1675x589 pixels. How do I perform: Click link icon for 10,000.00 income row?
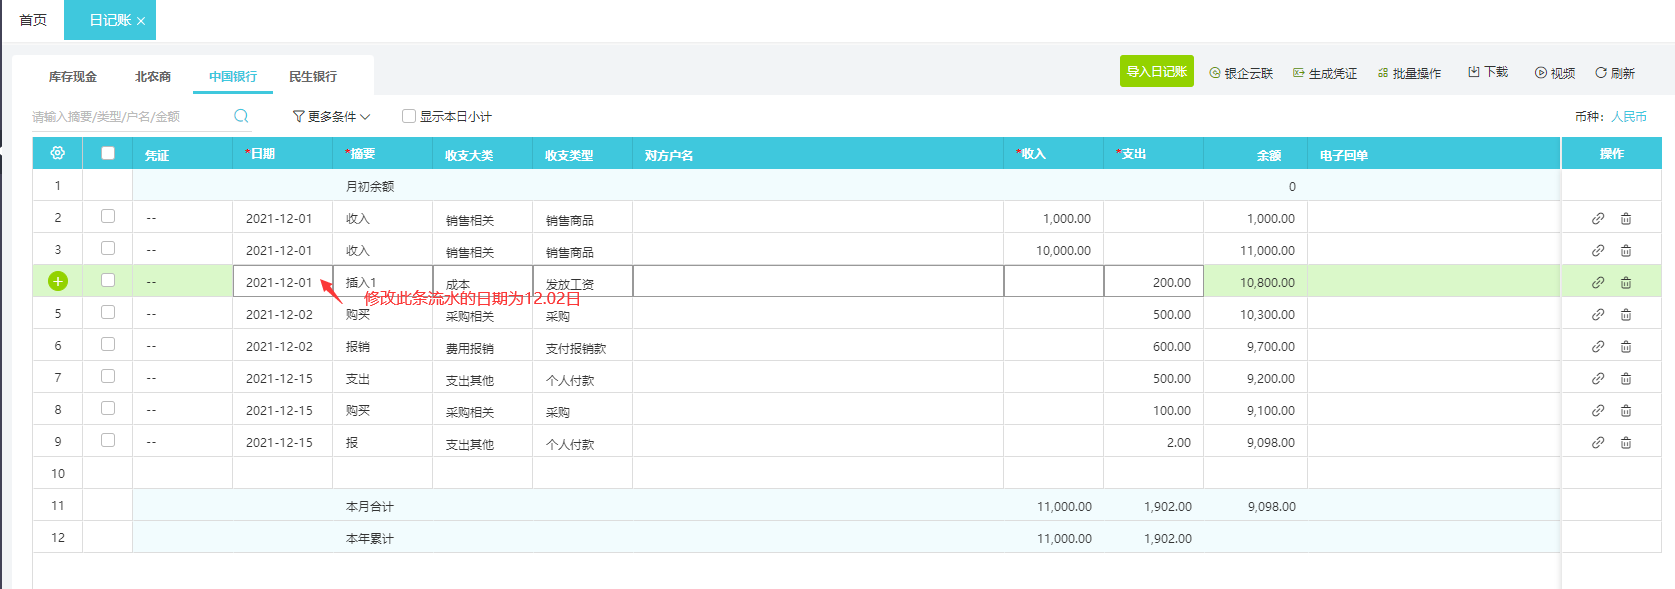[x=1598, y=250]
